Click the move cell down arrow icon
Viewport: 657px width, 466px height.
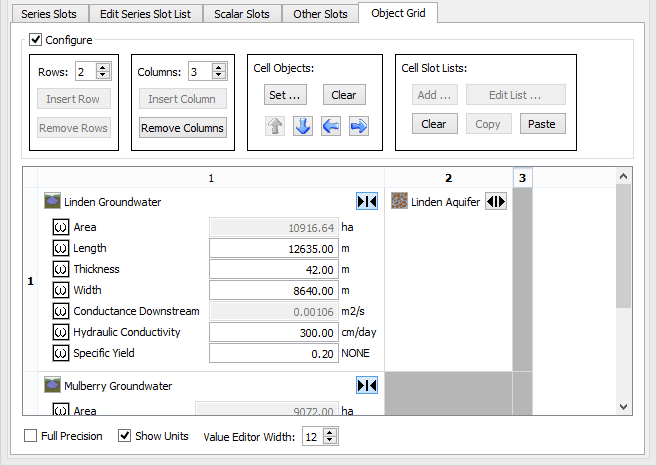(x=303, y=126)
